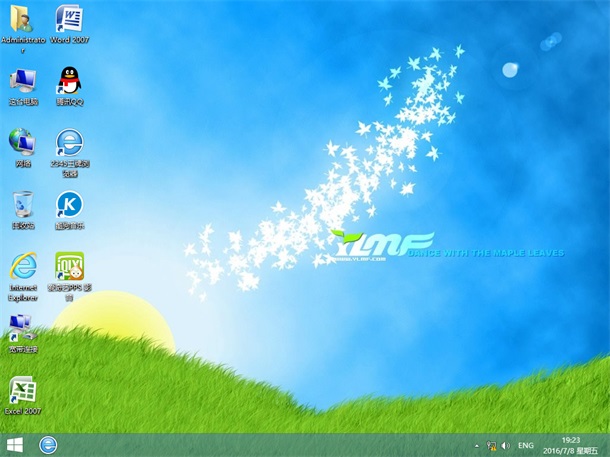Open the taskbar clock and date
The image size is (610, 457).
(x=572, y=445)
